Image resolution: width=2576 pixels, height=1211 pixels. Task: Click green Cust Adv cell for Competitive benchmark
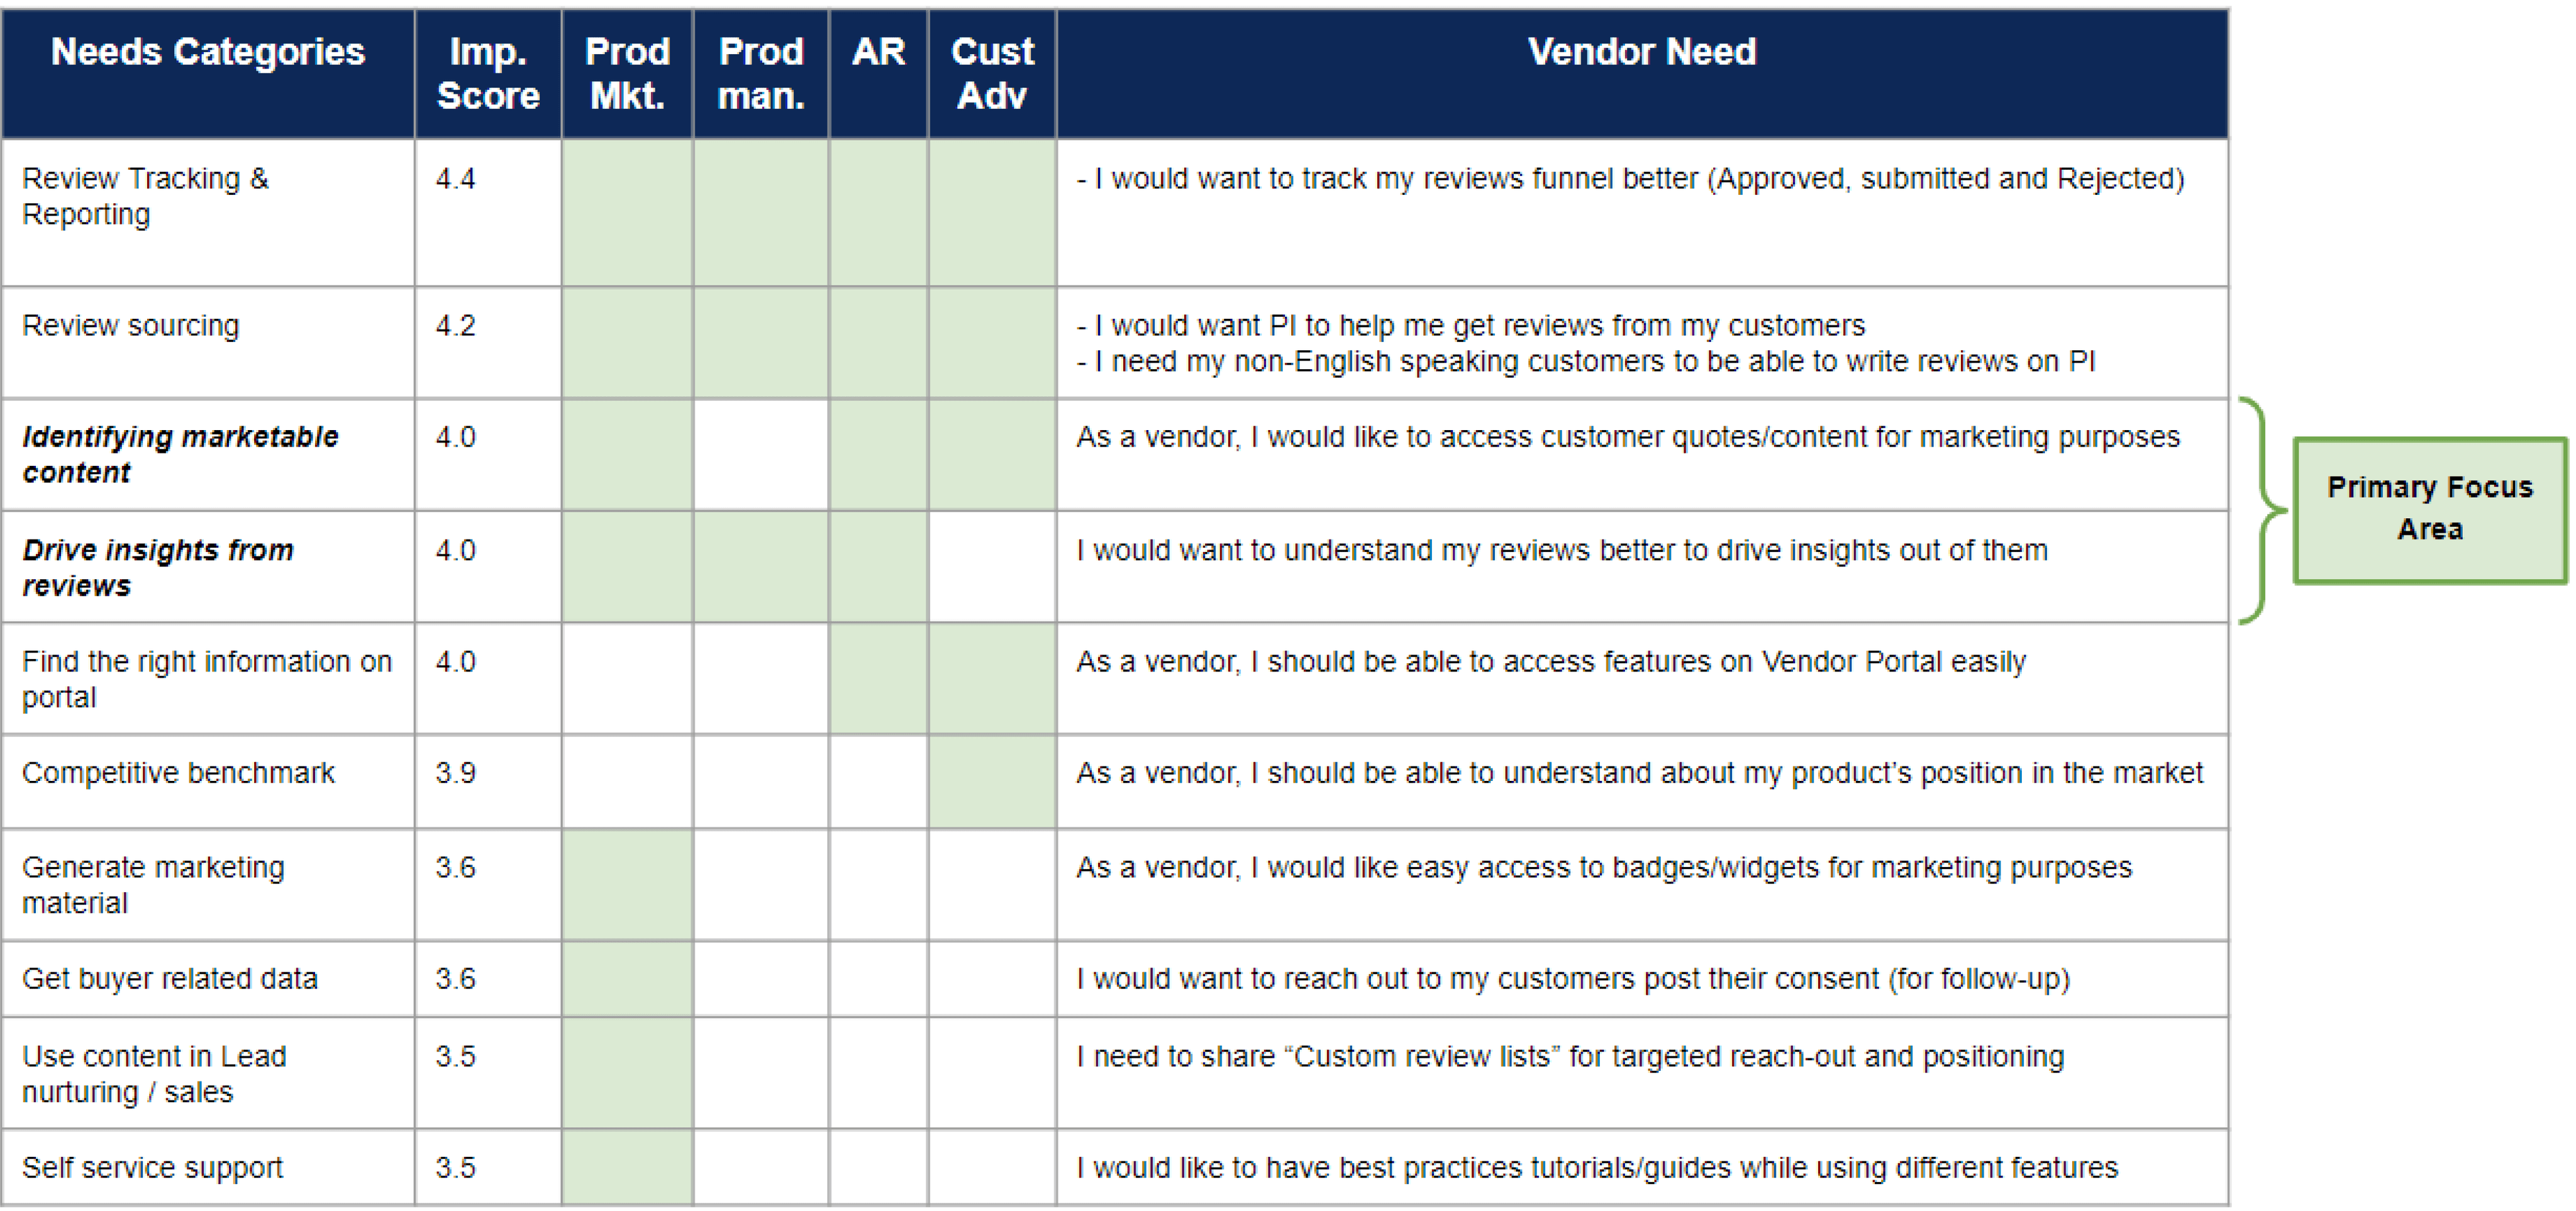pyautogui.click(x=992, y=781)
